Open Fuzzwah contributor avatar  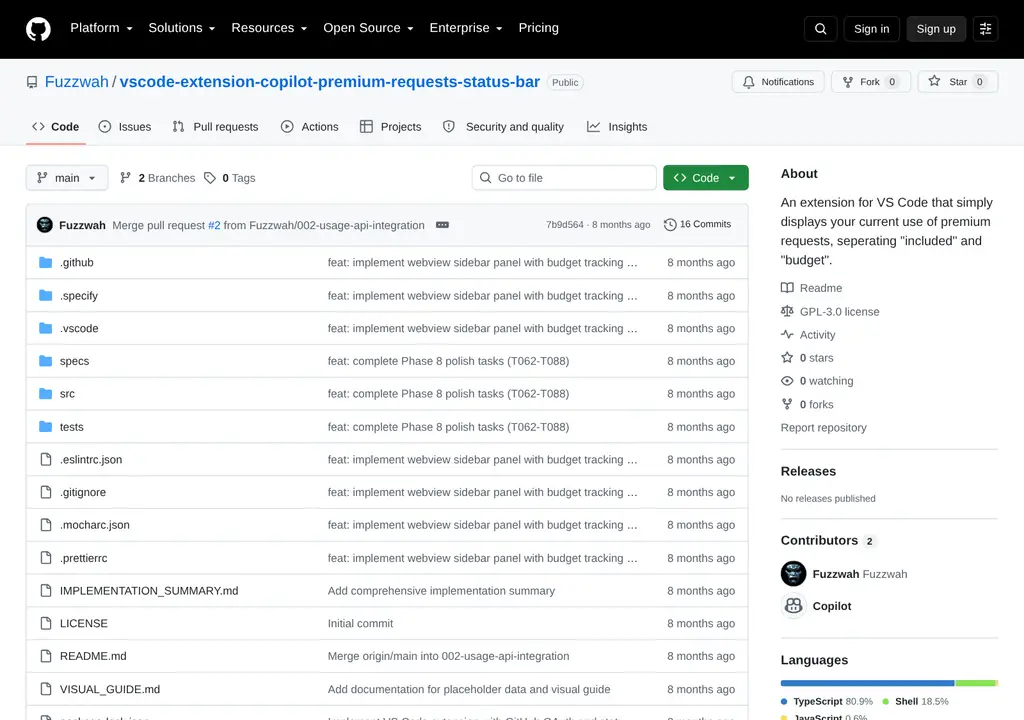(793, 574)
